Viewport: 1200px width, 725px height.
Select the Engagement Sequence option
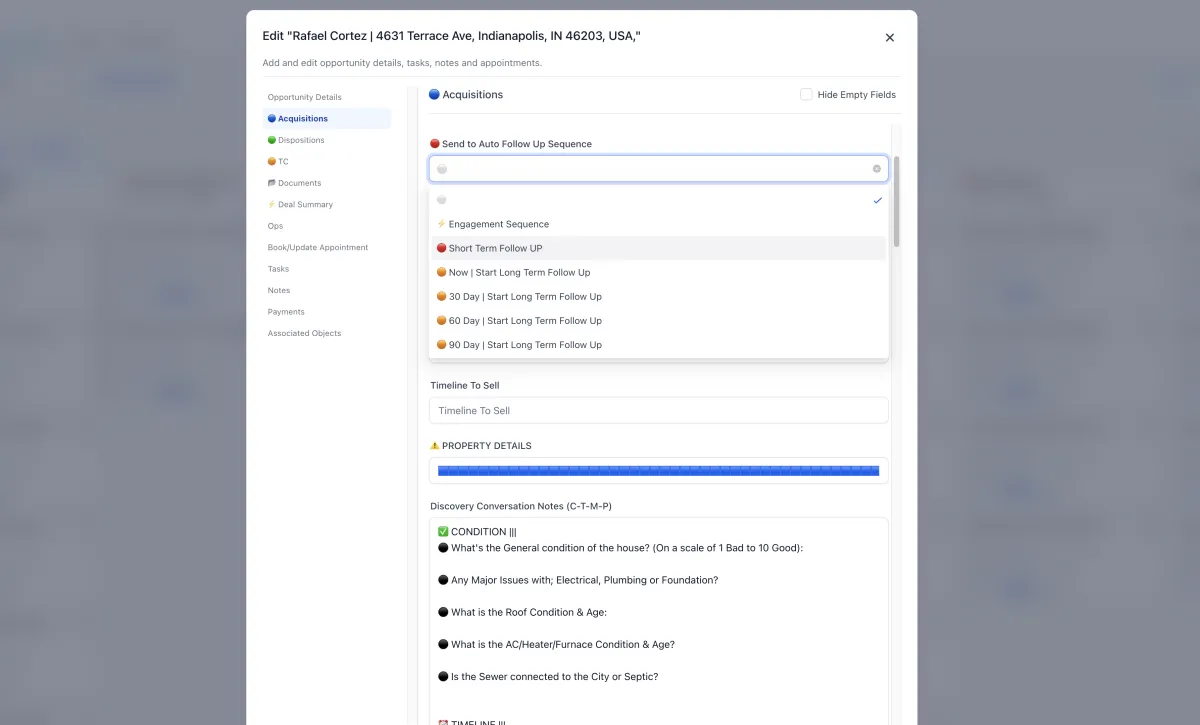click(x=498, y=224)
